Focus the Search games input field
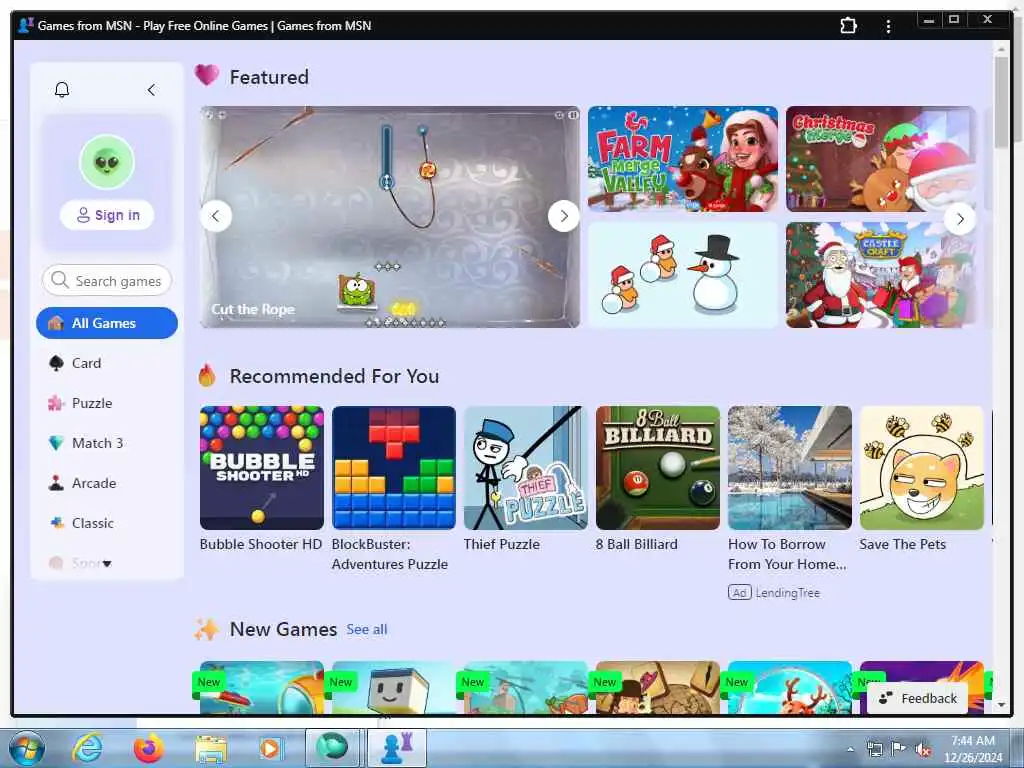Screen dimensions: 1024x768 (107, 281)
